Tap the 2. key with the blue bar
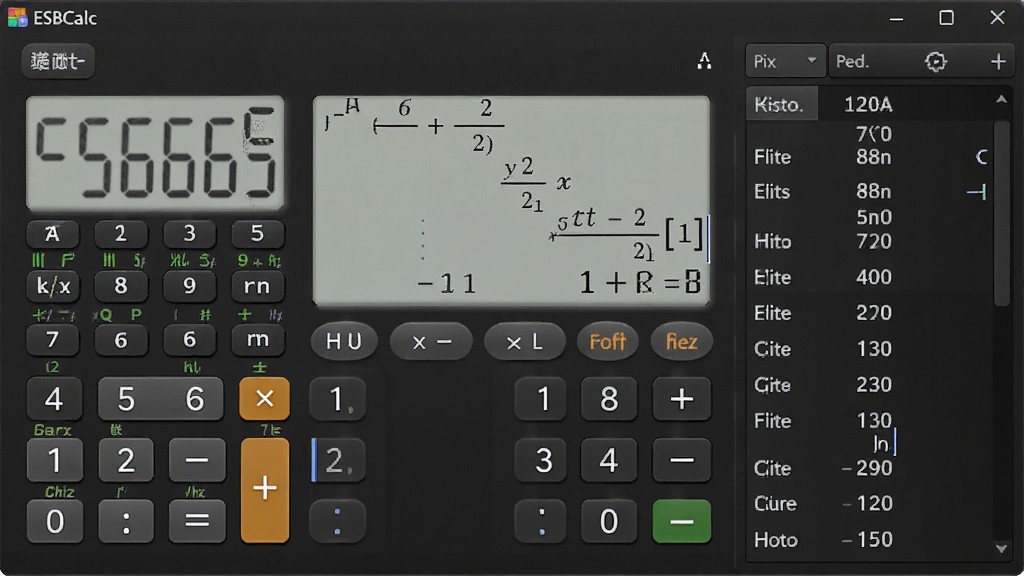This screenshot has width=1024, height=576. [338, 460]
